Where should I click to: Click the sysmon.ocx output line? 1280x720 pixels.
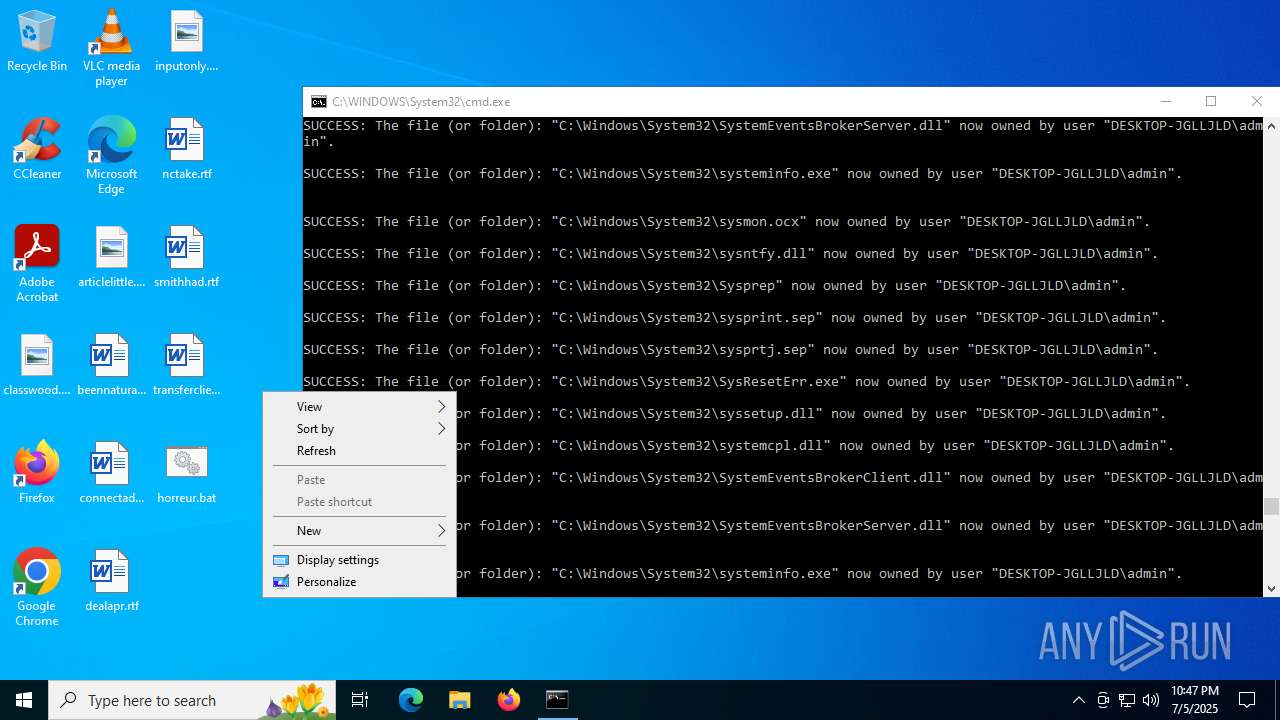[727, 221]
